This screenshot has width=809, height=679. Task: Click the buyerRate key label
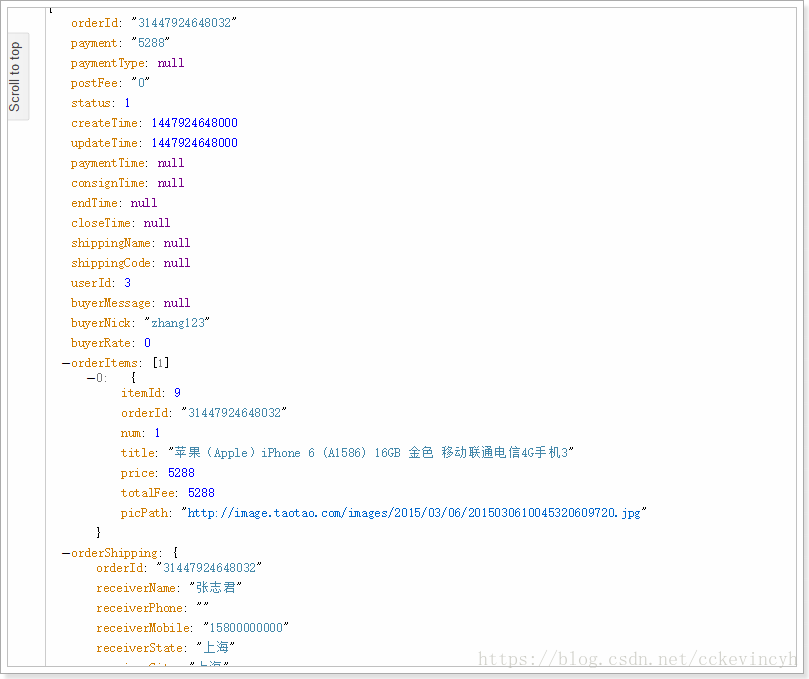pos(101,343)
